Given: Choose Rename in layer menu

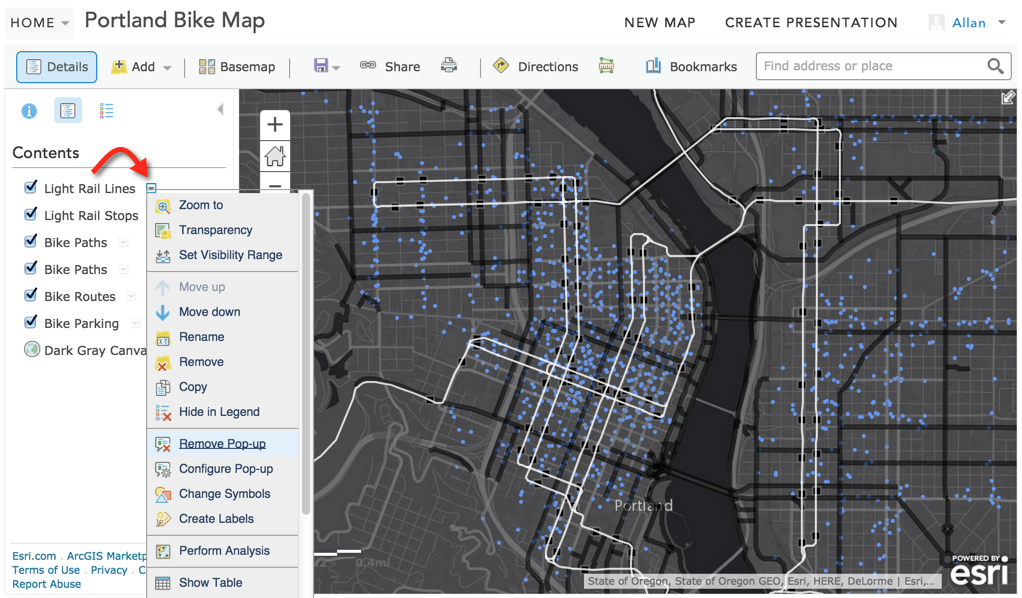Looking at the screenshot, I should tap(223, 336).
